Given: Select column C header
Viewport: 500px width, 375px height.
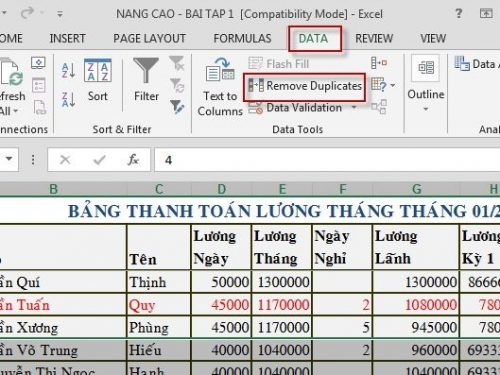Looking at the screenshot, I should tap(159, 189).
